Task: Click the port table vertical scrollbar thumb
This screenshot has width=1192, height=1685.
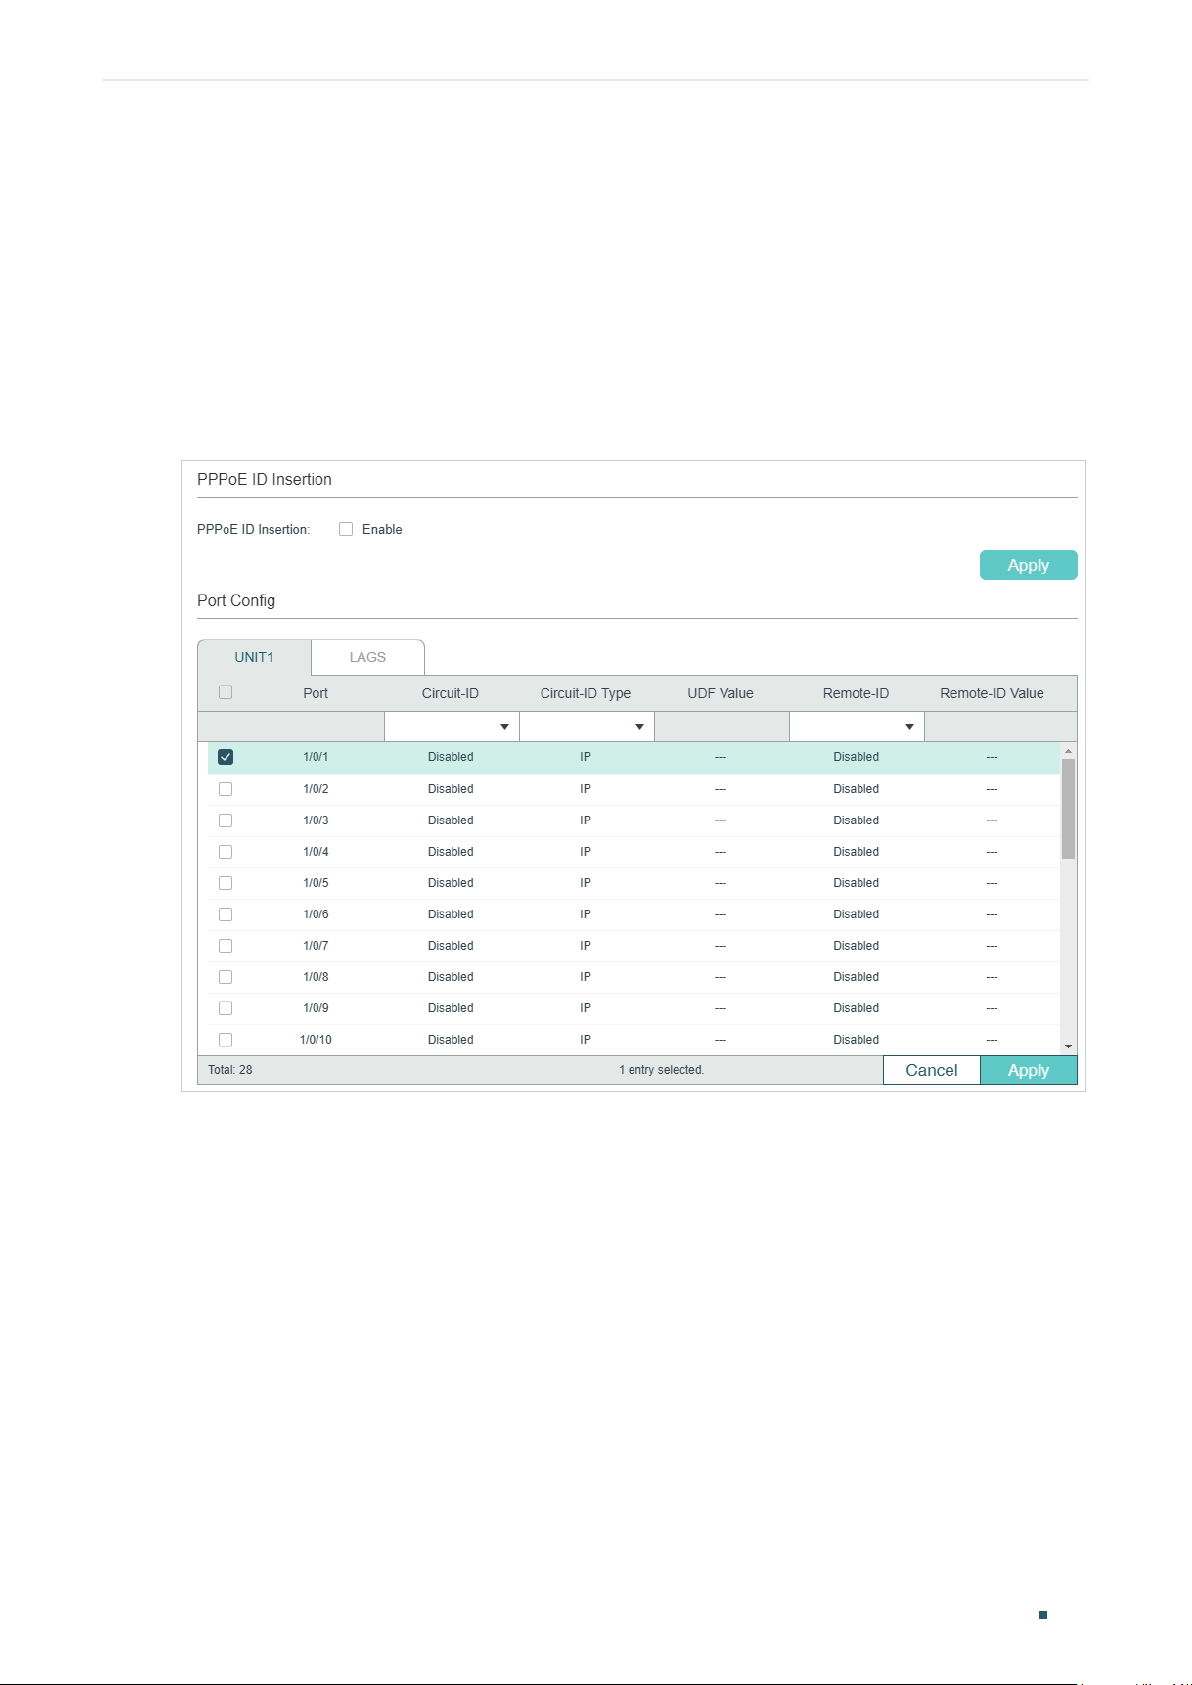Action: pos(1068,809)
